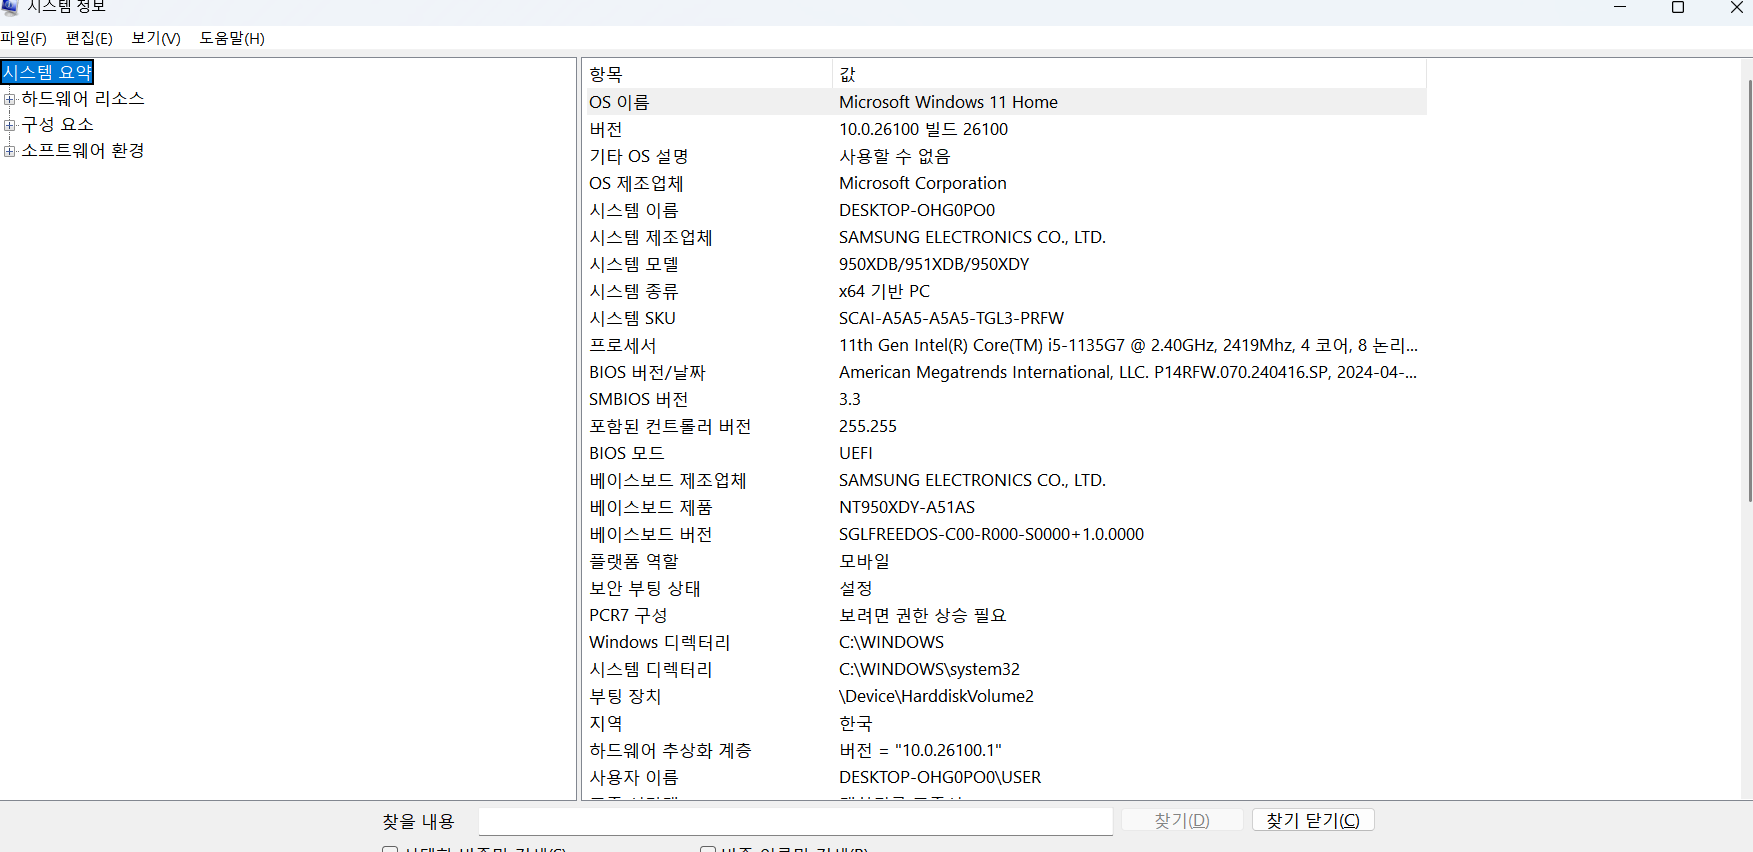Click the \Device\HarddiskVolume2 value
This screenshot has height=852, width=1753.
[936, 696]
